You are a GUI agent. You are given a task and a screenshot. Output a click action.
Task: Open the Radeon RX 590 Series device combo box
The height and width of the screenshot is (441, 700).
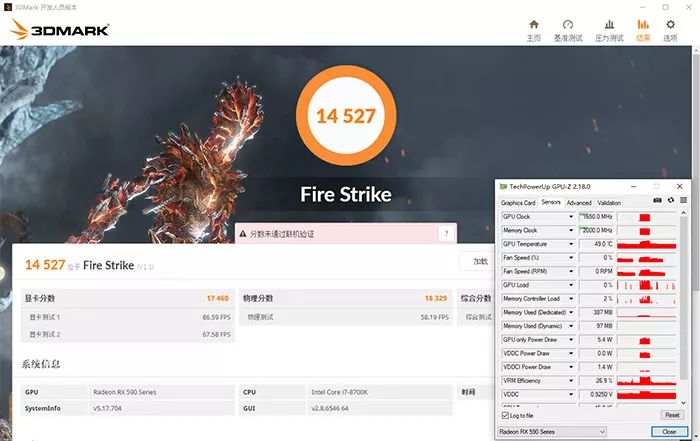(552, 432)
